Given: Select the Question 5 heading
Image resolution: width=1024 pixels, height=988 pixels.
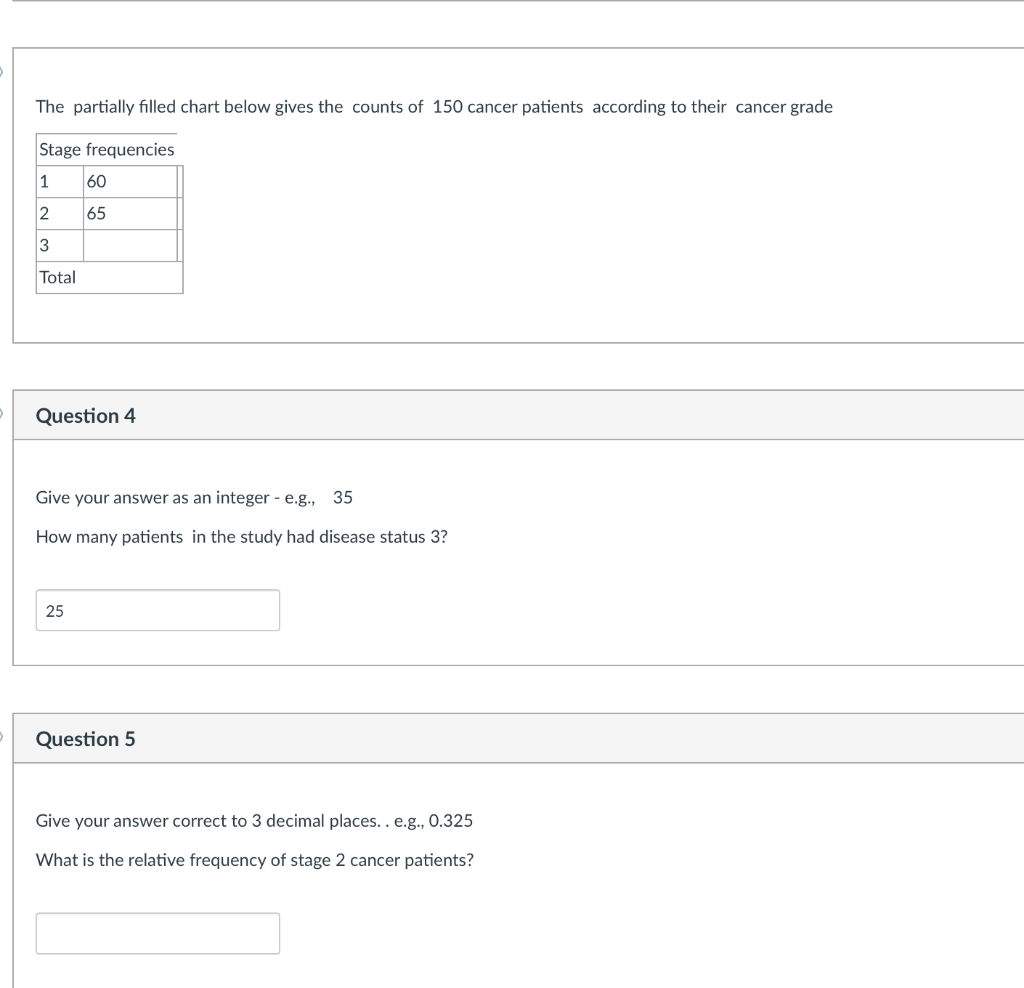Looking at the screenshot, I should pos(86,739).
